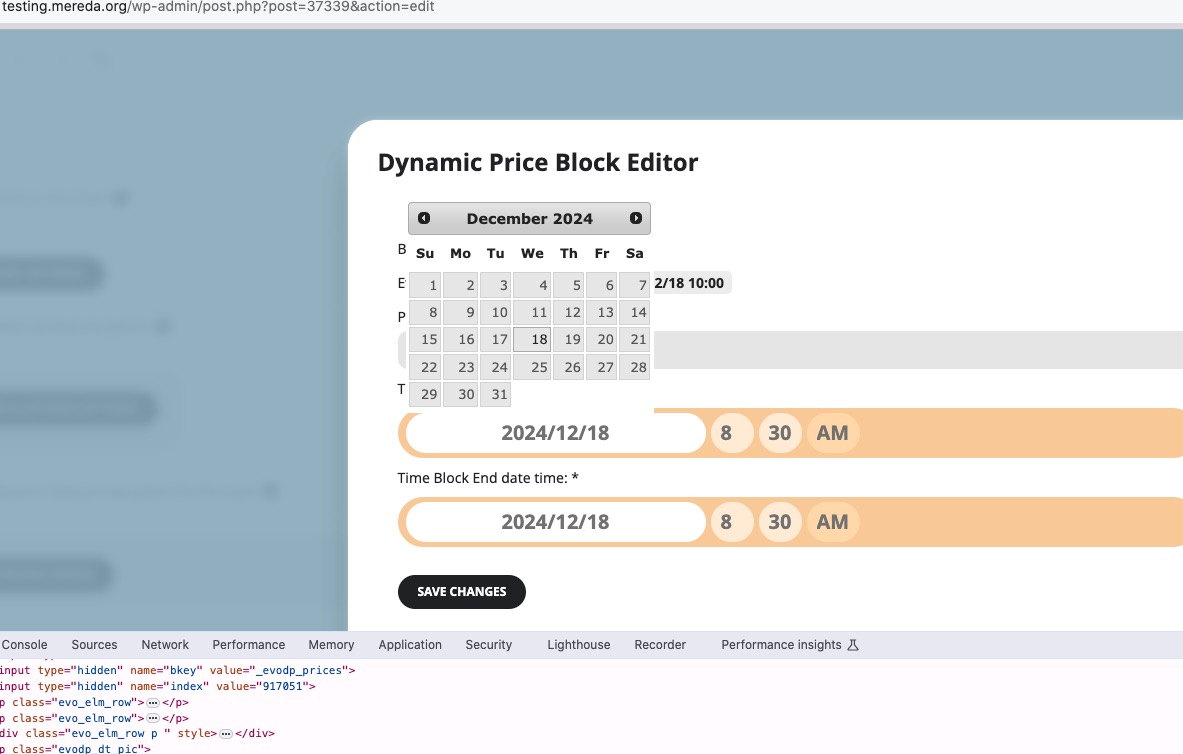Click start date field 2024/12/18
1183x754 pixels.
tap(555, 433)
